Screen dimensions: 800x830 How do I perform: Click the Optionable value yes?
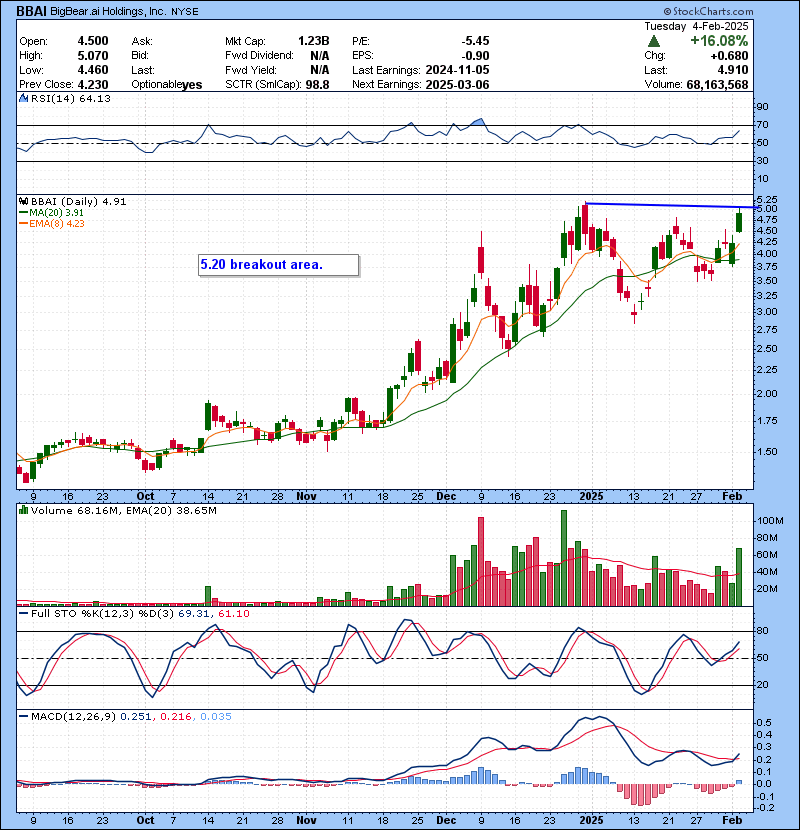pos(192,85)
